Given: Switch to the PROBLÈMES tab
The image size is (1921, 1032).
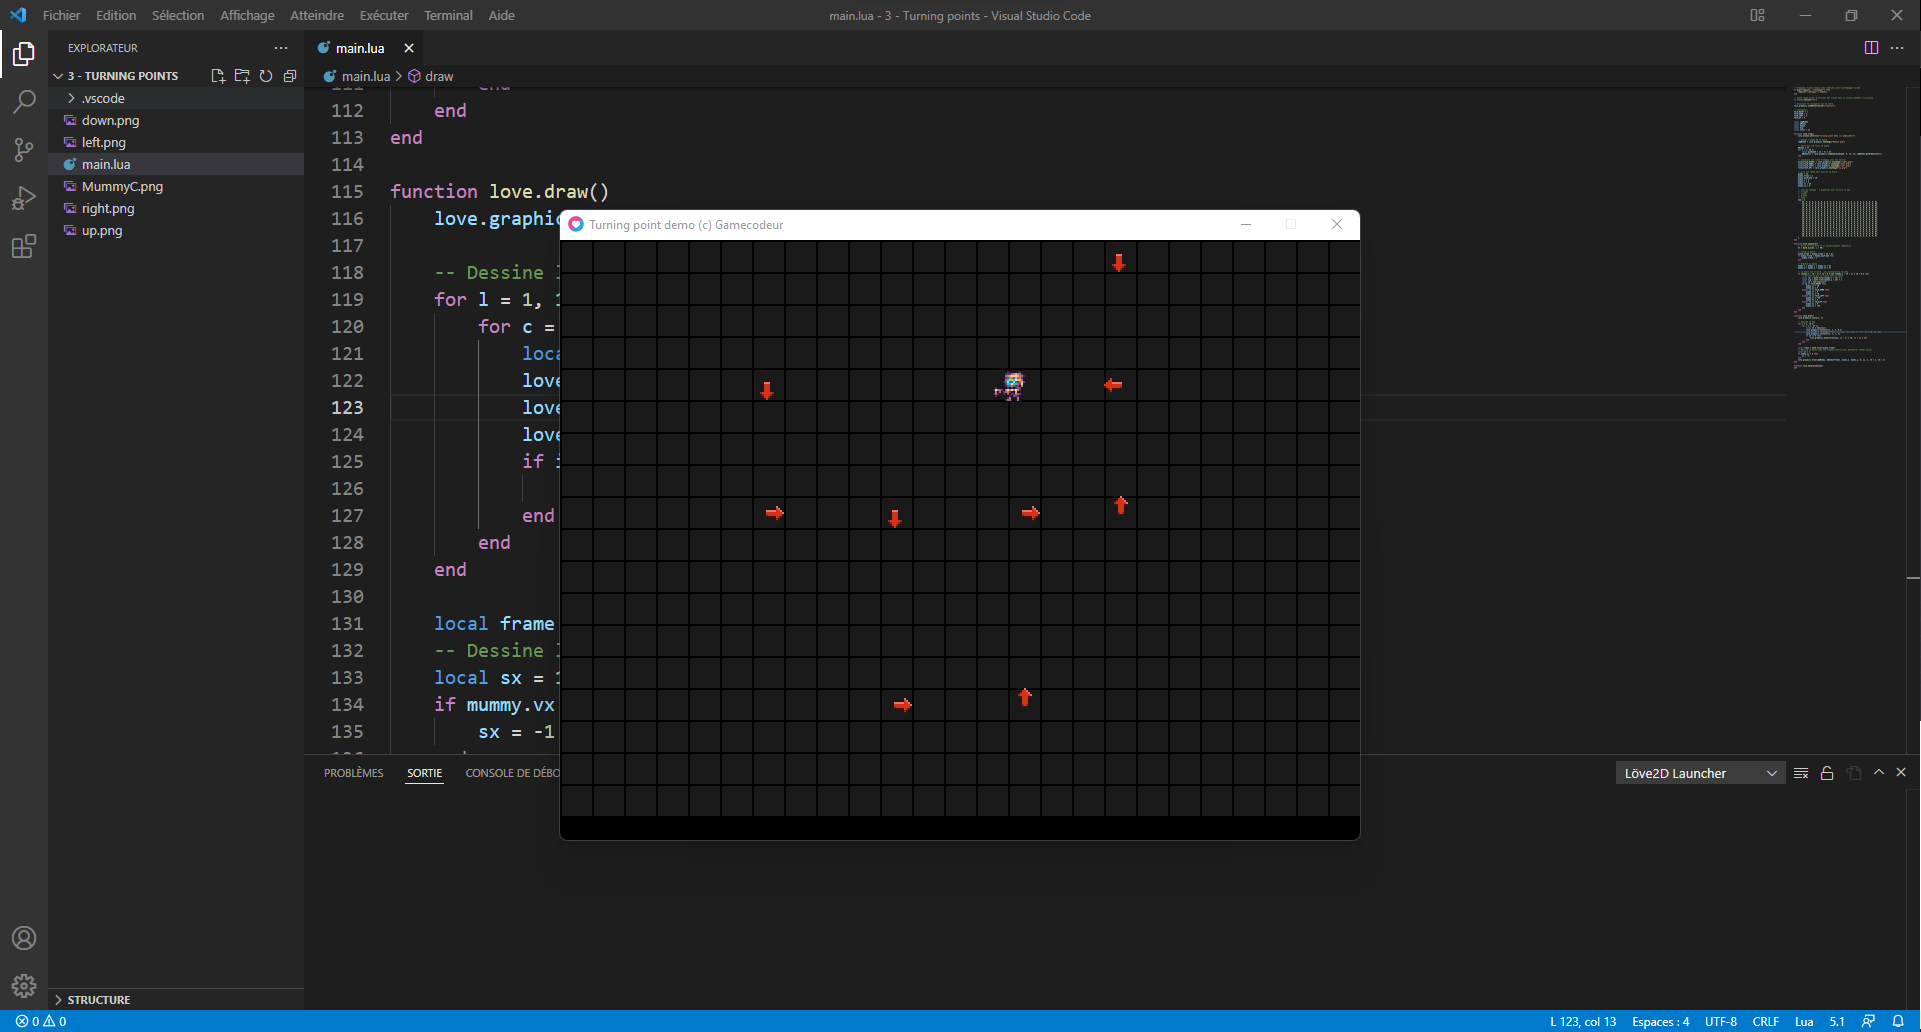Looking at the screenshot, I should click(x=353, y=773).
